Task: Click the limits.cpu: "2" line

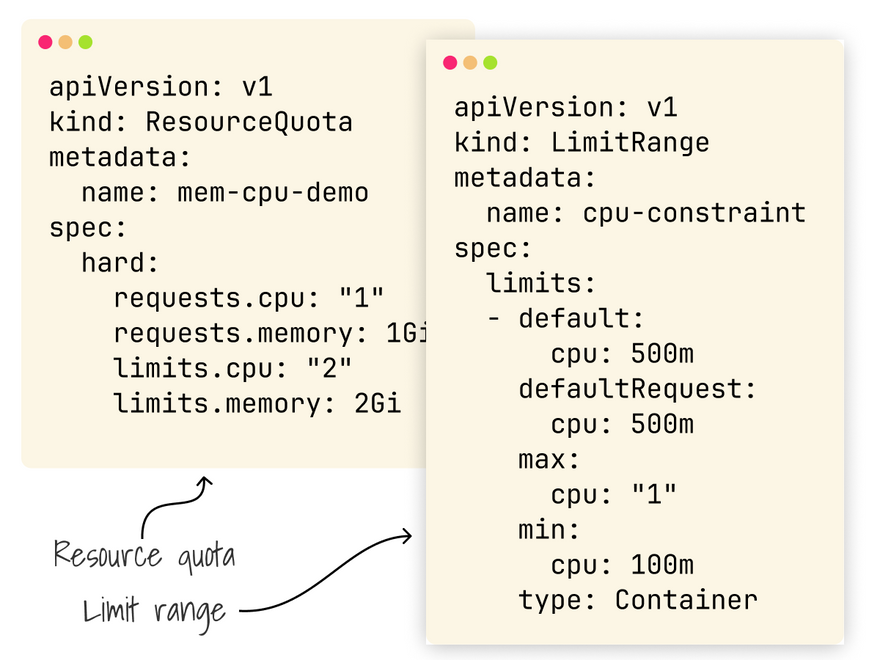Action: (x=233, y=368)
